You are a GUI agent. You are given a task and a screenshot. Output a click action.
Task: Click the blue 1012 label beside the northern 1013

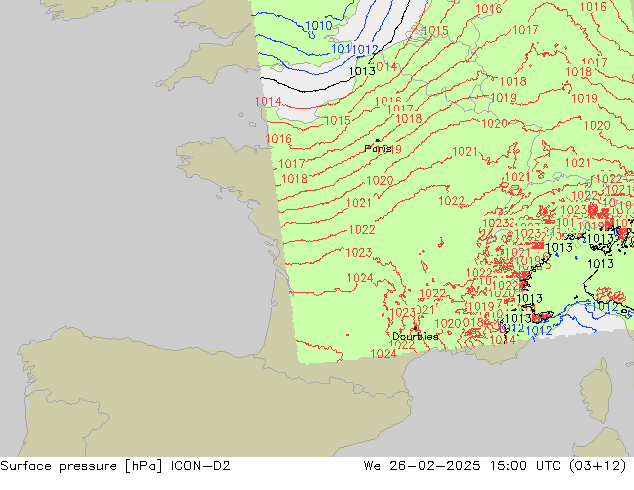tap(365, 50)
